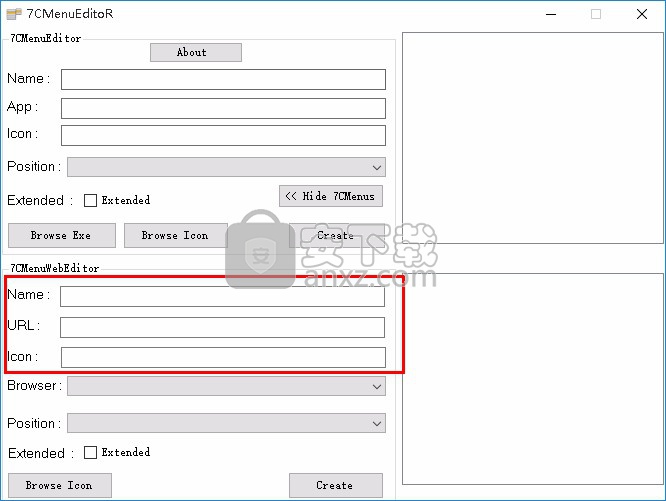Viewport: 666px width, 501px height.
Task: Click the upper menu list box
Action: [x=533, y=138]
